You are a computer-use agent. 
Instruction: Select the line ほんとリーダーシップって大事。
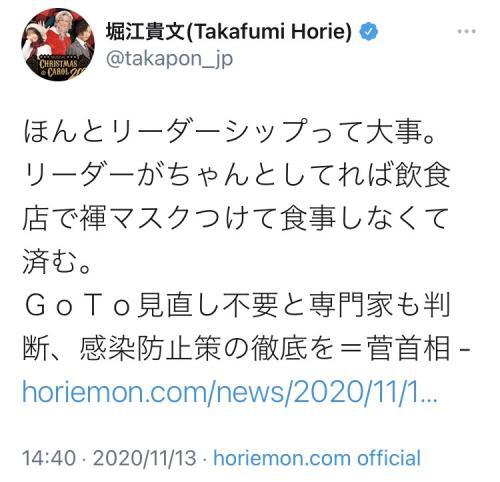tap(230, 132)
